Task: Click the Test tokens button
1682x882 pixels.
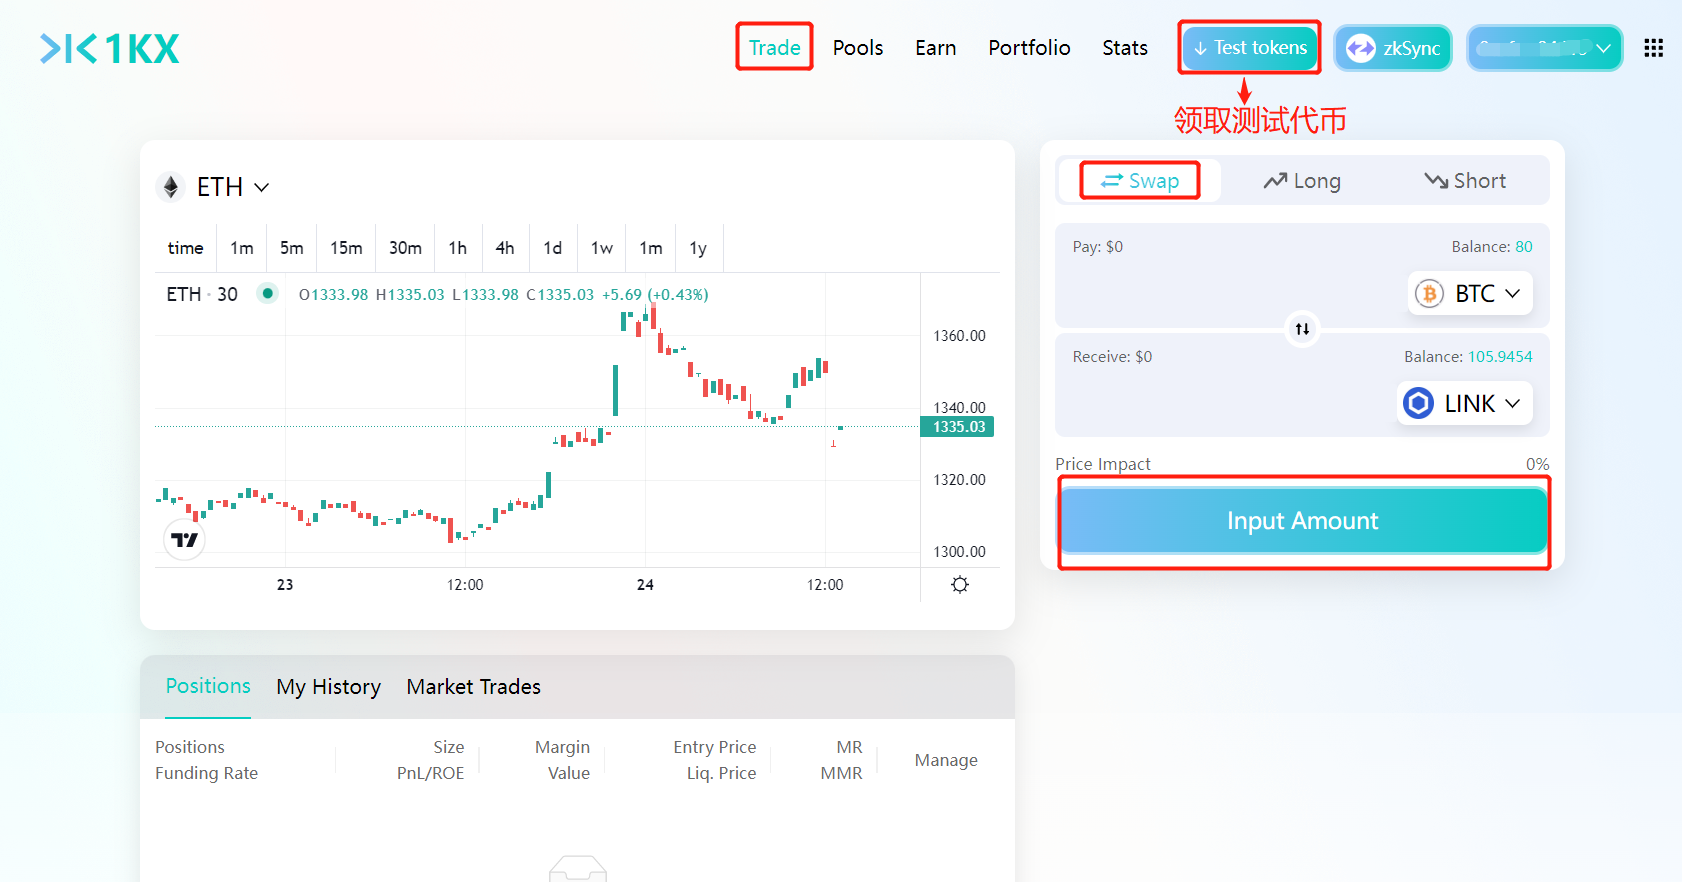Action: [x=1249, y=48]
